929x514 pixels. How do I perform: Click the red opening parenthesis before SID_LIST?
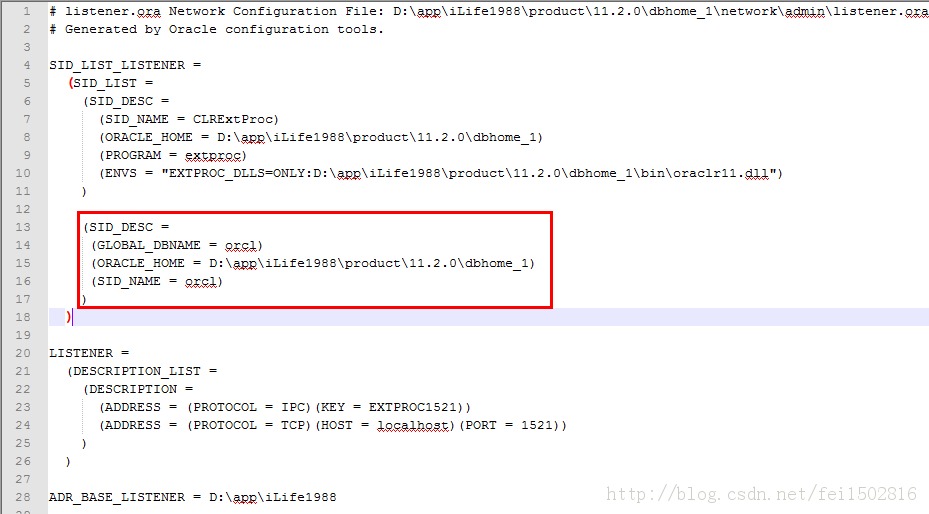click(x=71, y=83)
